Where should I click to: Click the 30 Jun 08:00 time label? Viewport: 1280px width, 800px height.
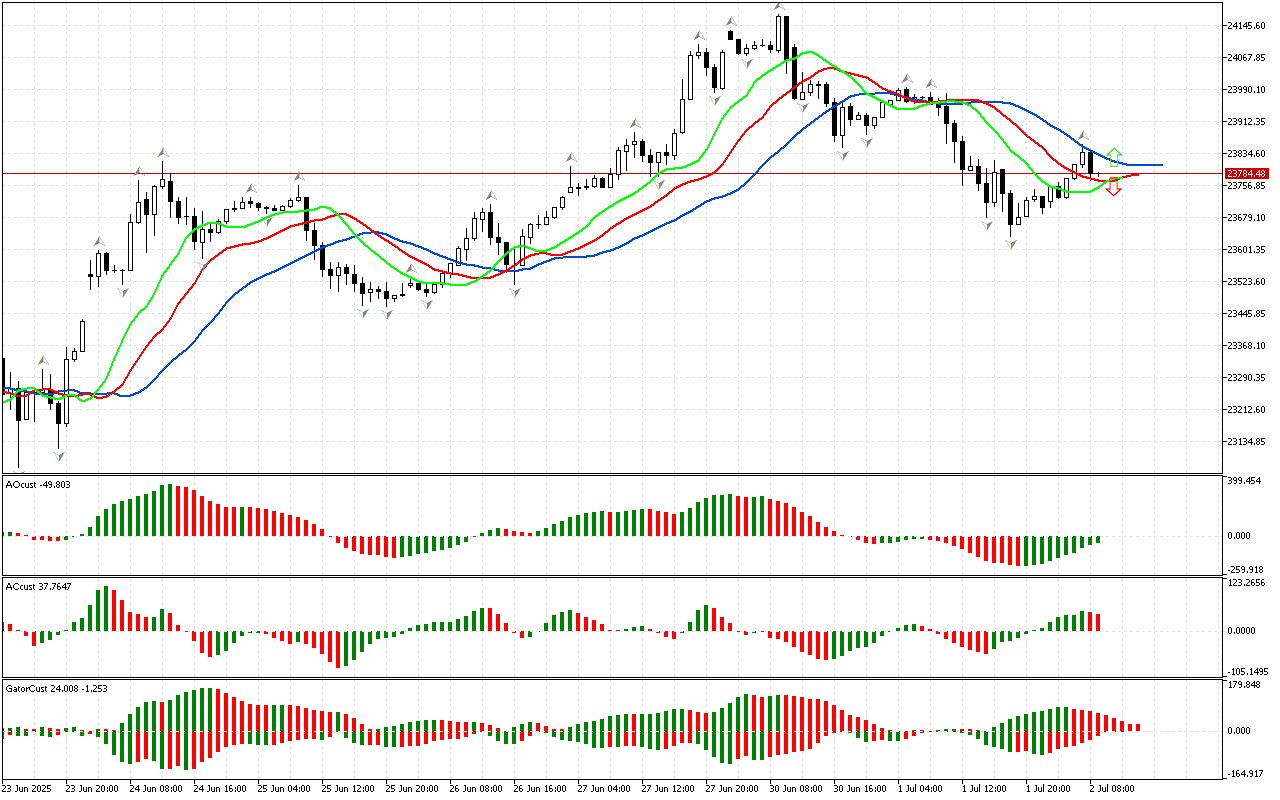pyautogui.click(x=795, y=789)
